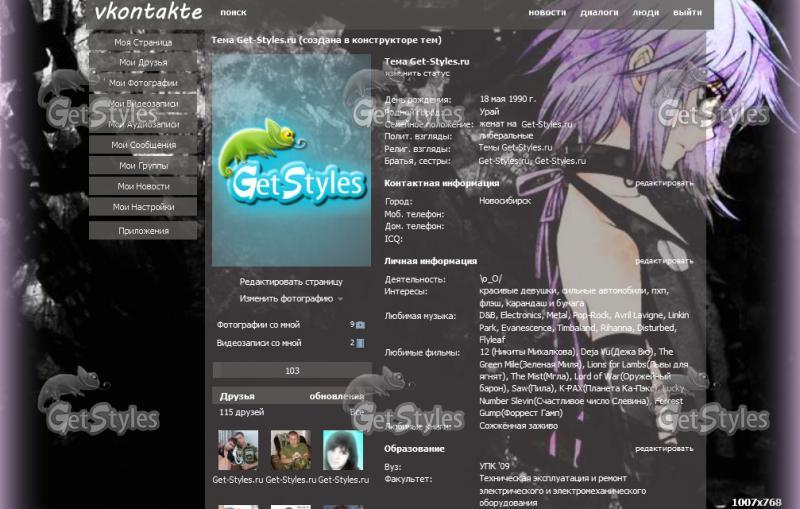Screen dimensions: 800x509
Task: Click the GetStyles profile photo
Action: [291, 160]
